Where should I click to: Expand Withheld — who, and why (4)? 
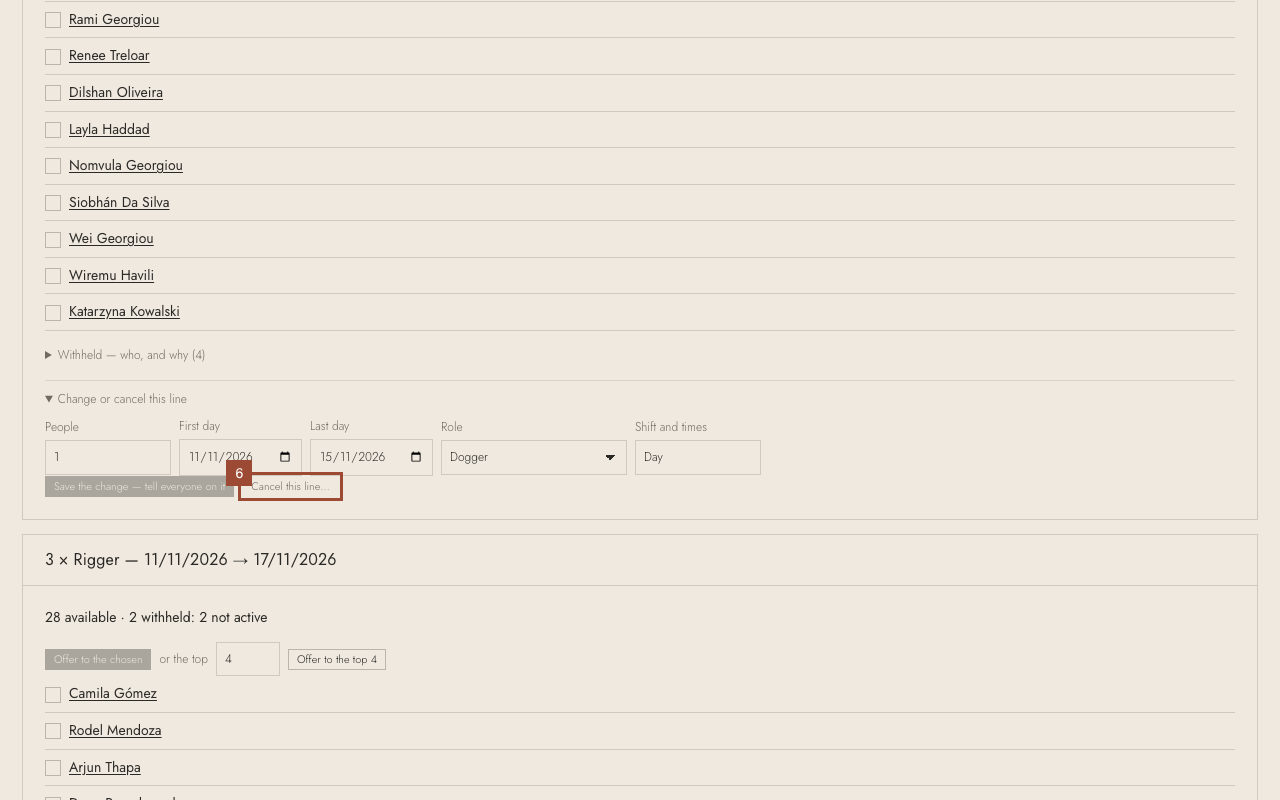(125, 355)
